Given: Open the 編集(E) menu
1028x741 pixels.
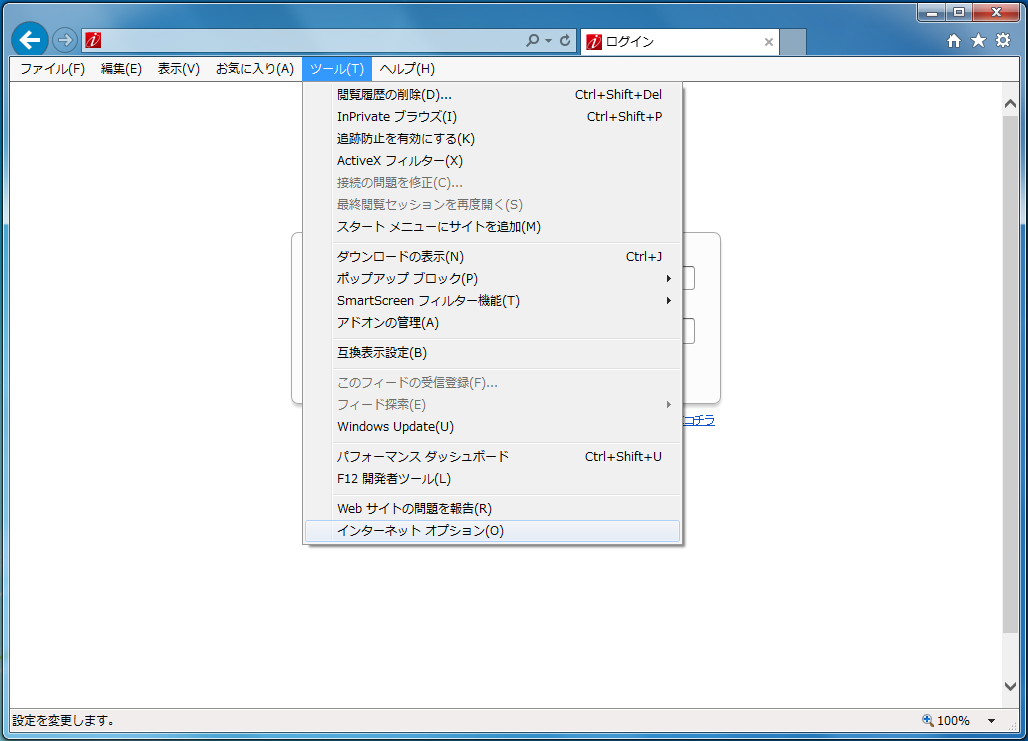Looking at the screenshot, I should tap(121, 69).
